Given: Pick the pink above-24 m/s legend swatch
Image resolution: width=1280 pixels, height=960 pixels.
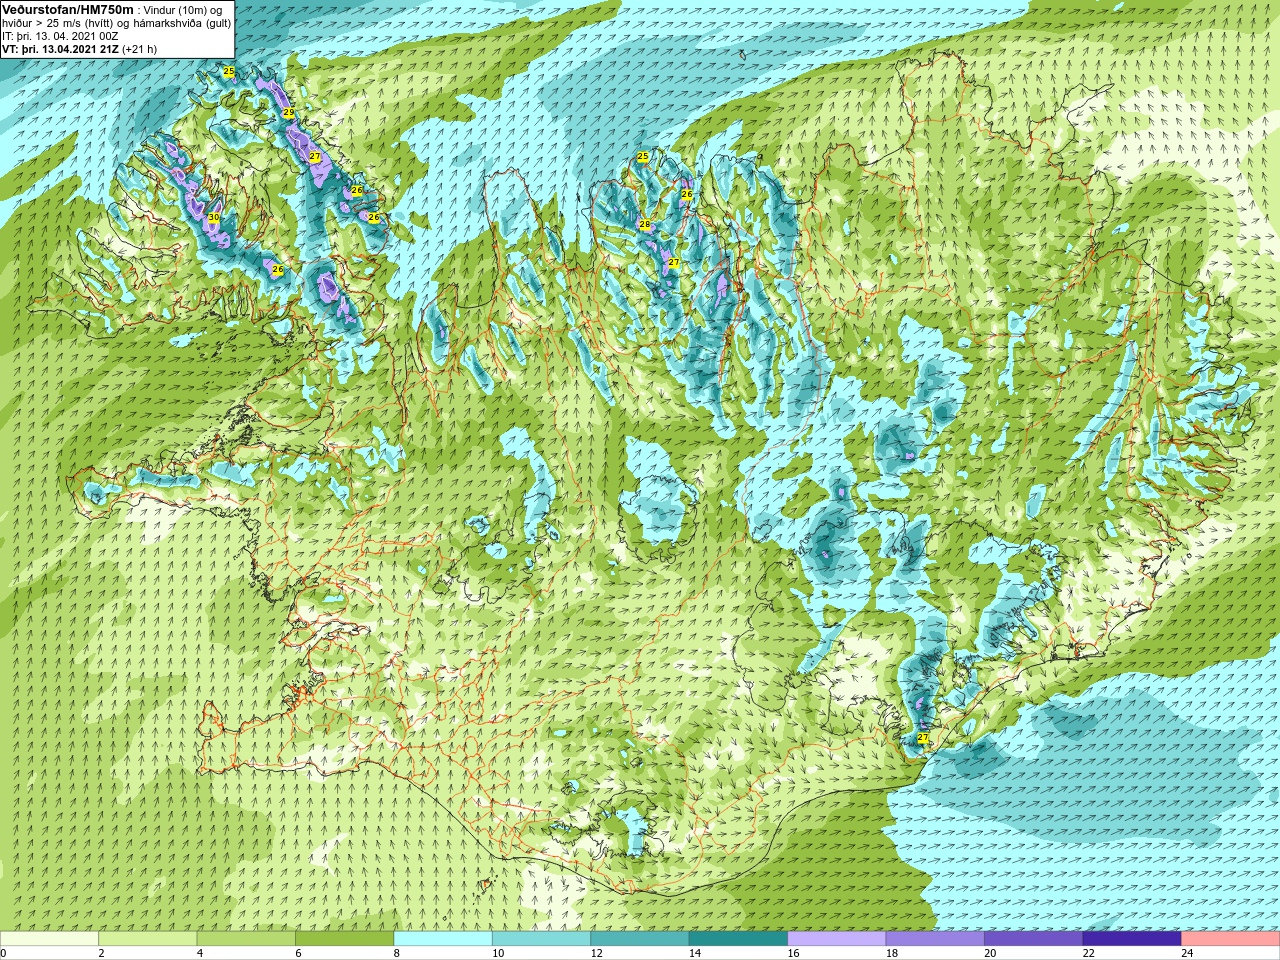Looking at the screenshot, I should click(1231, 939).
